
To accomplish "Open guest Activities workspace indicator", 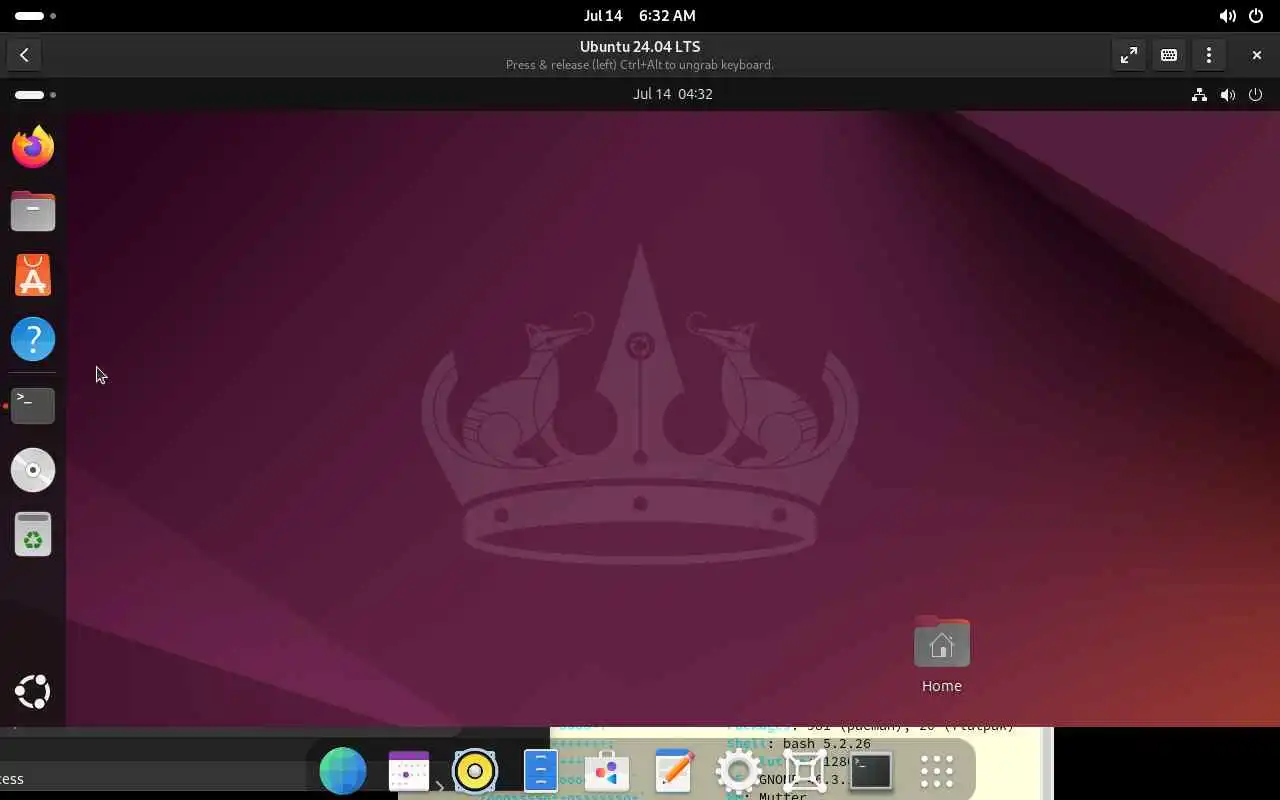I will tap(36, 94).
